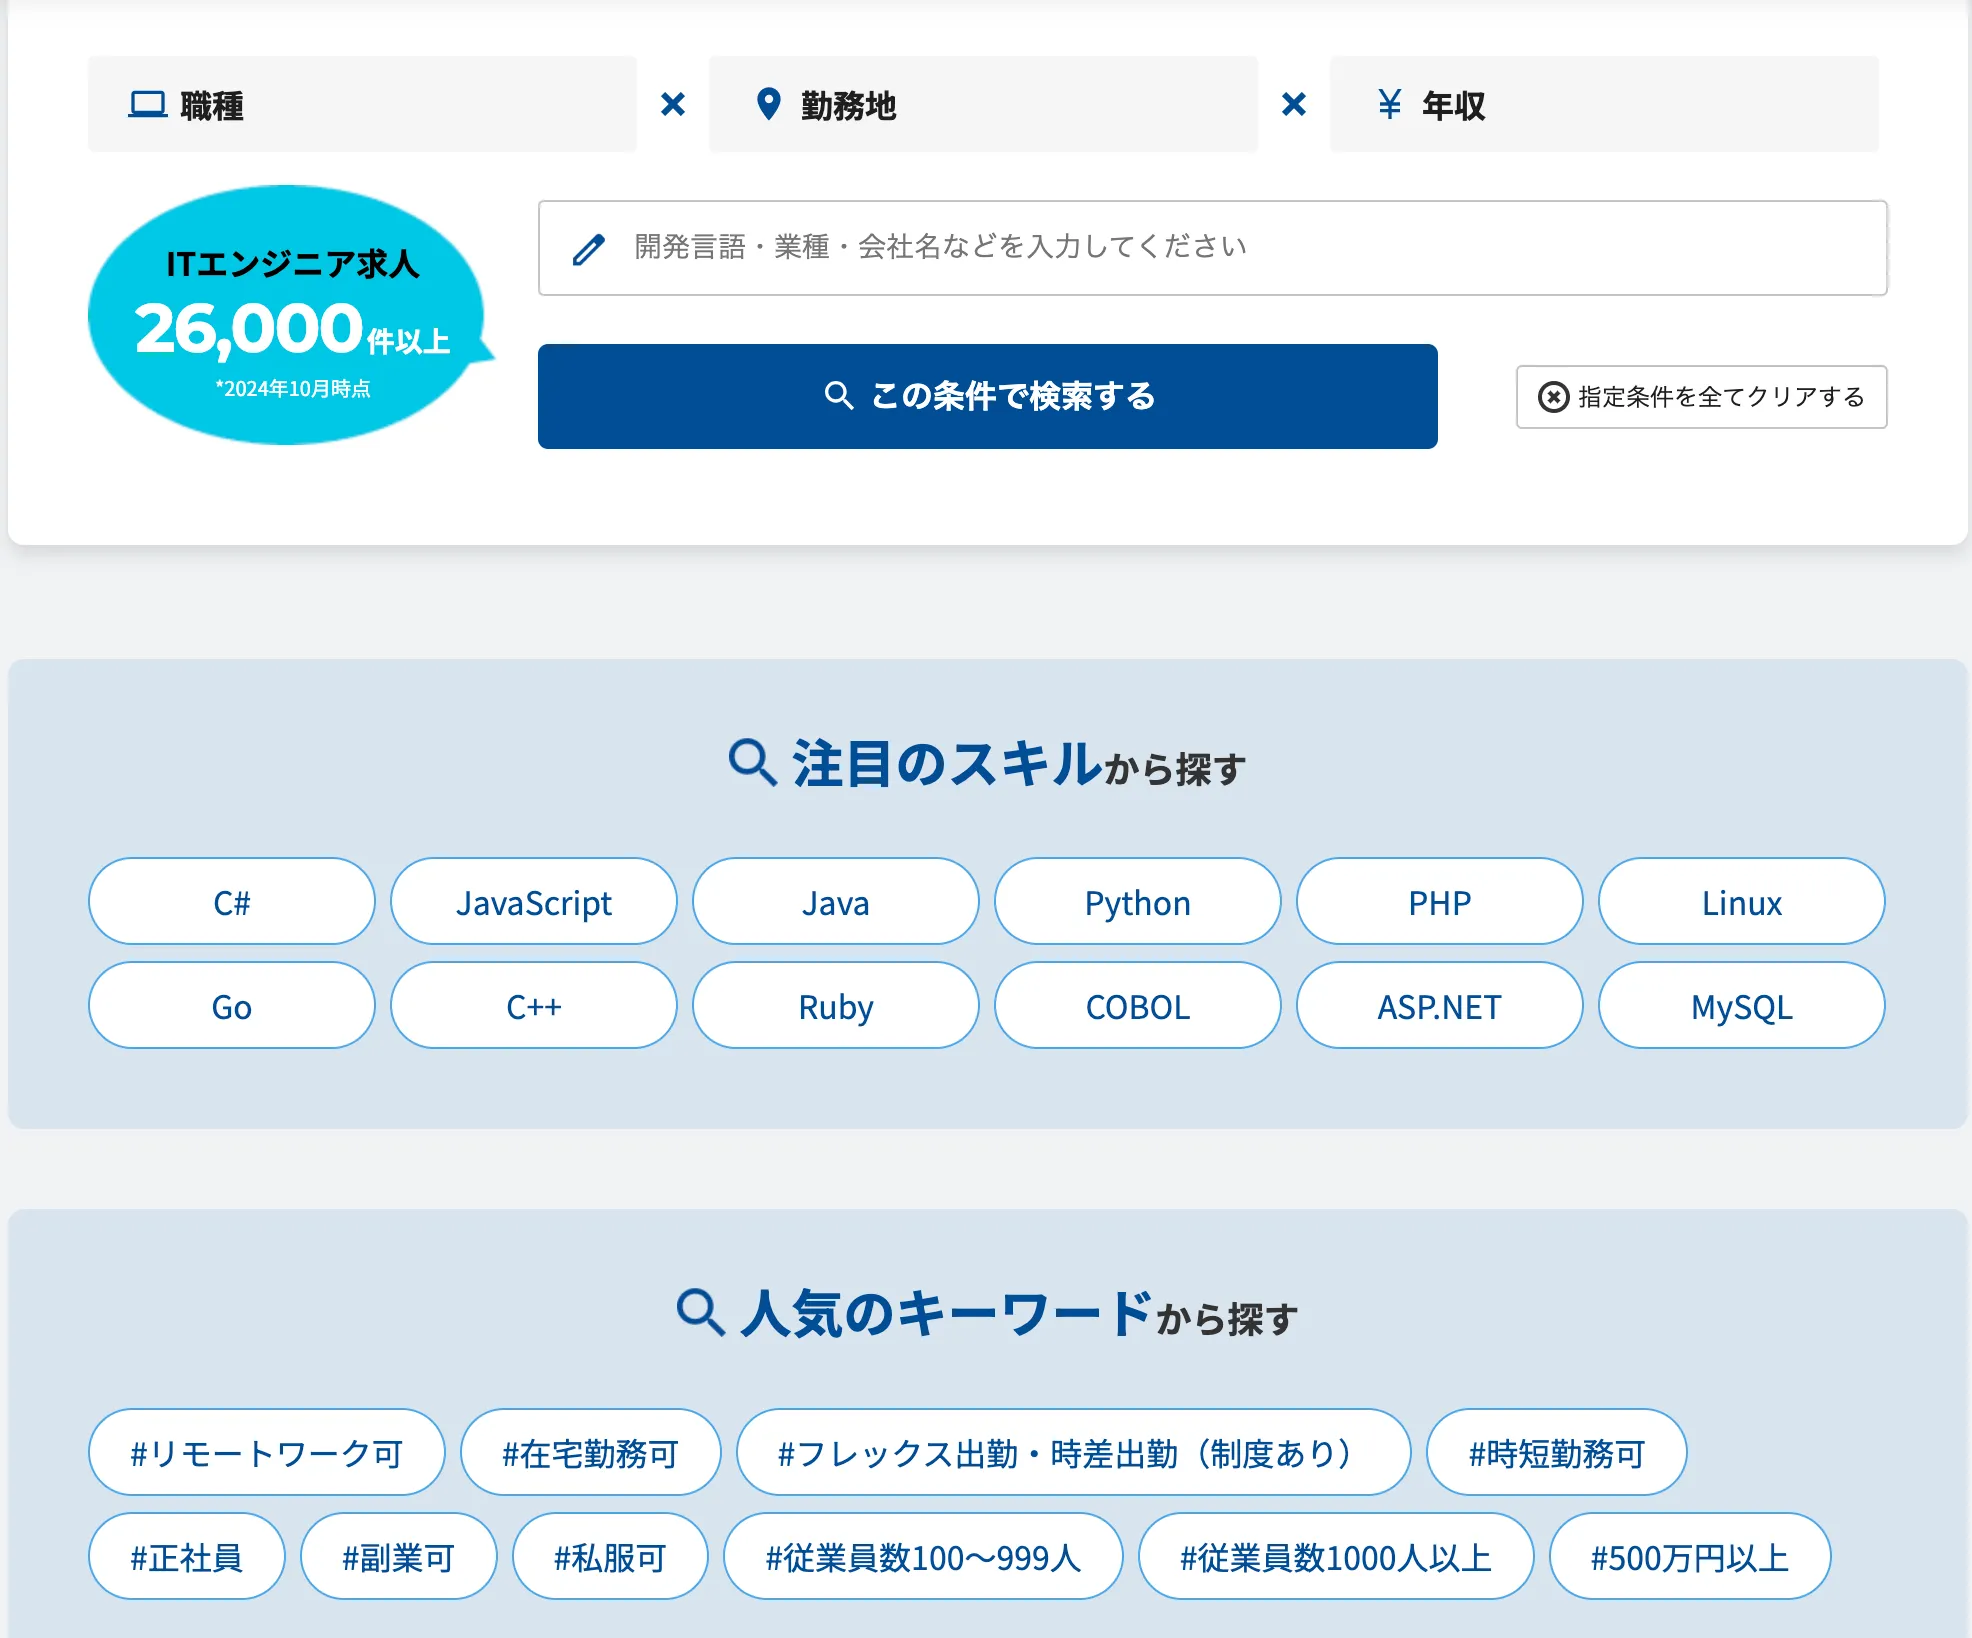Pick the #従業員数1000人以上 keyword tag
Screen dimensions: 1972x1638
pyautogui.click(x=1337, y=1557)
